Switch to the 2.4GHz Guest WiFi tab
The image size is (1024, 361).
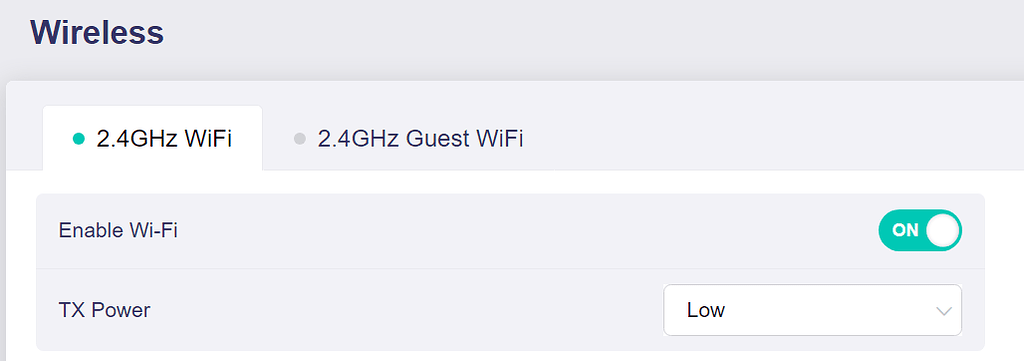point(409,138)
